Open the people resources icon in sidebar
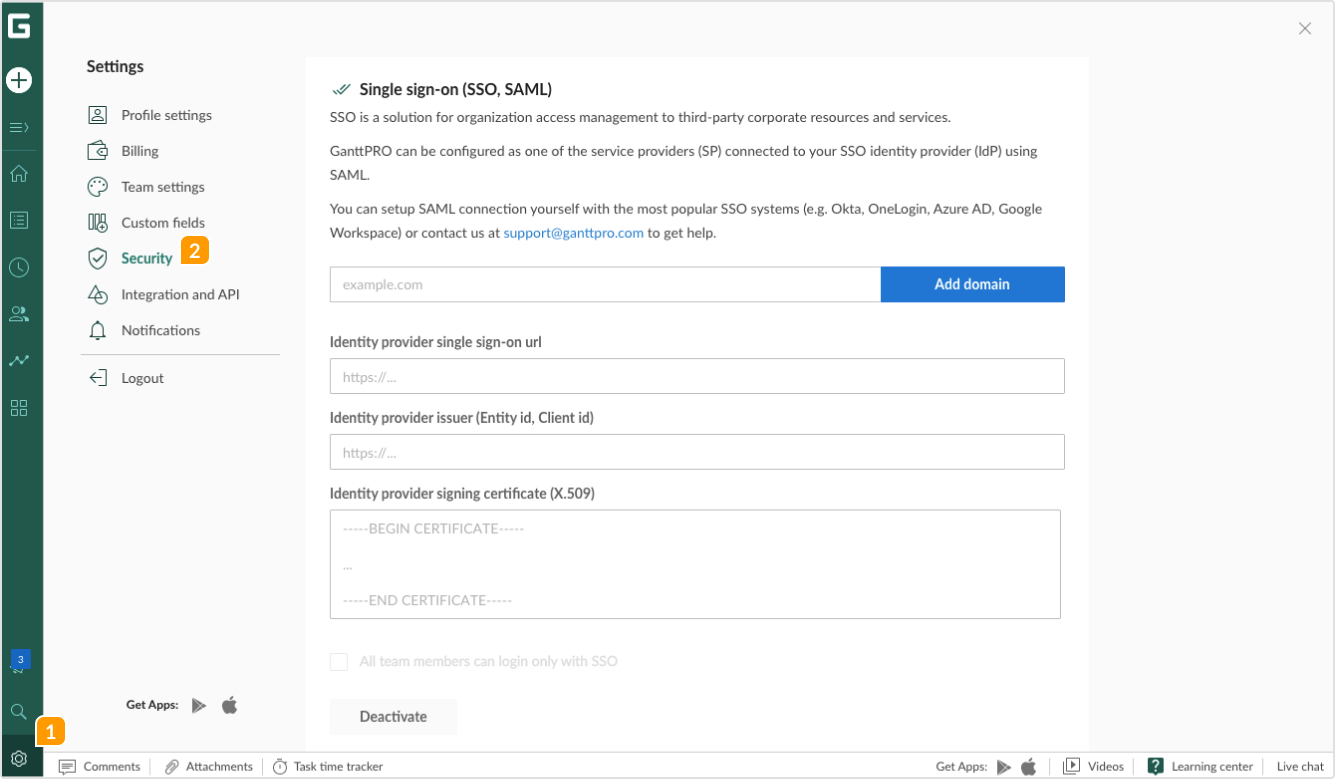The height and width of the screenshot is (779, 1335). coord(19,314)
